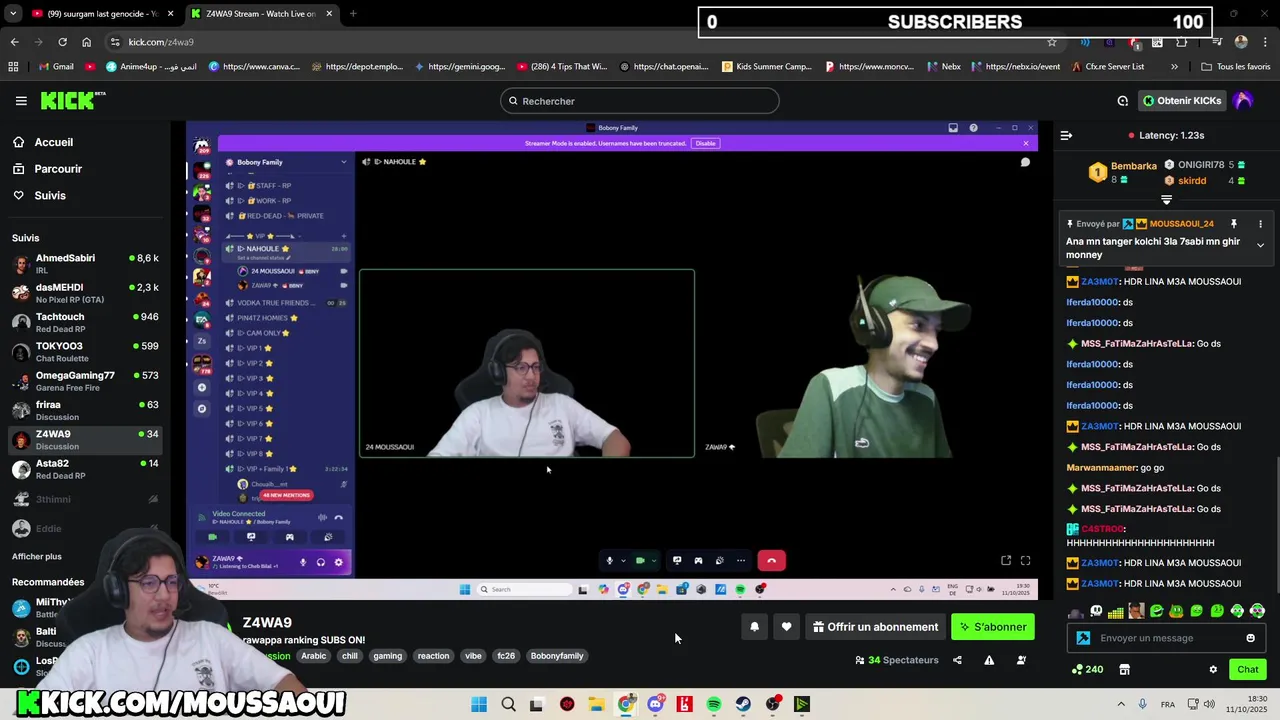The height and width of the screenshot is (720, 1280).
Task: Share the stream via share icon
Action: [957, 660]
